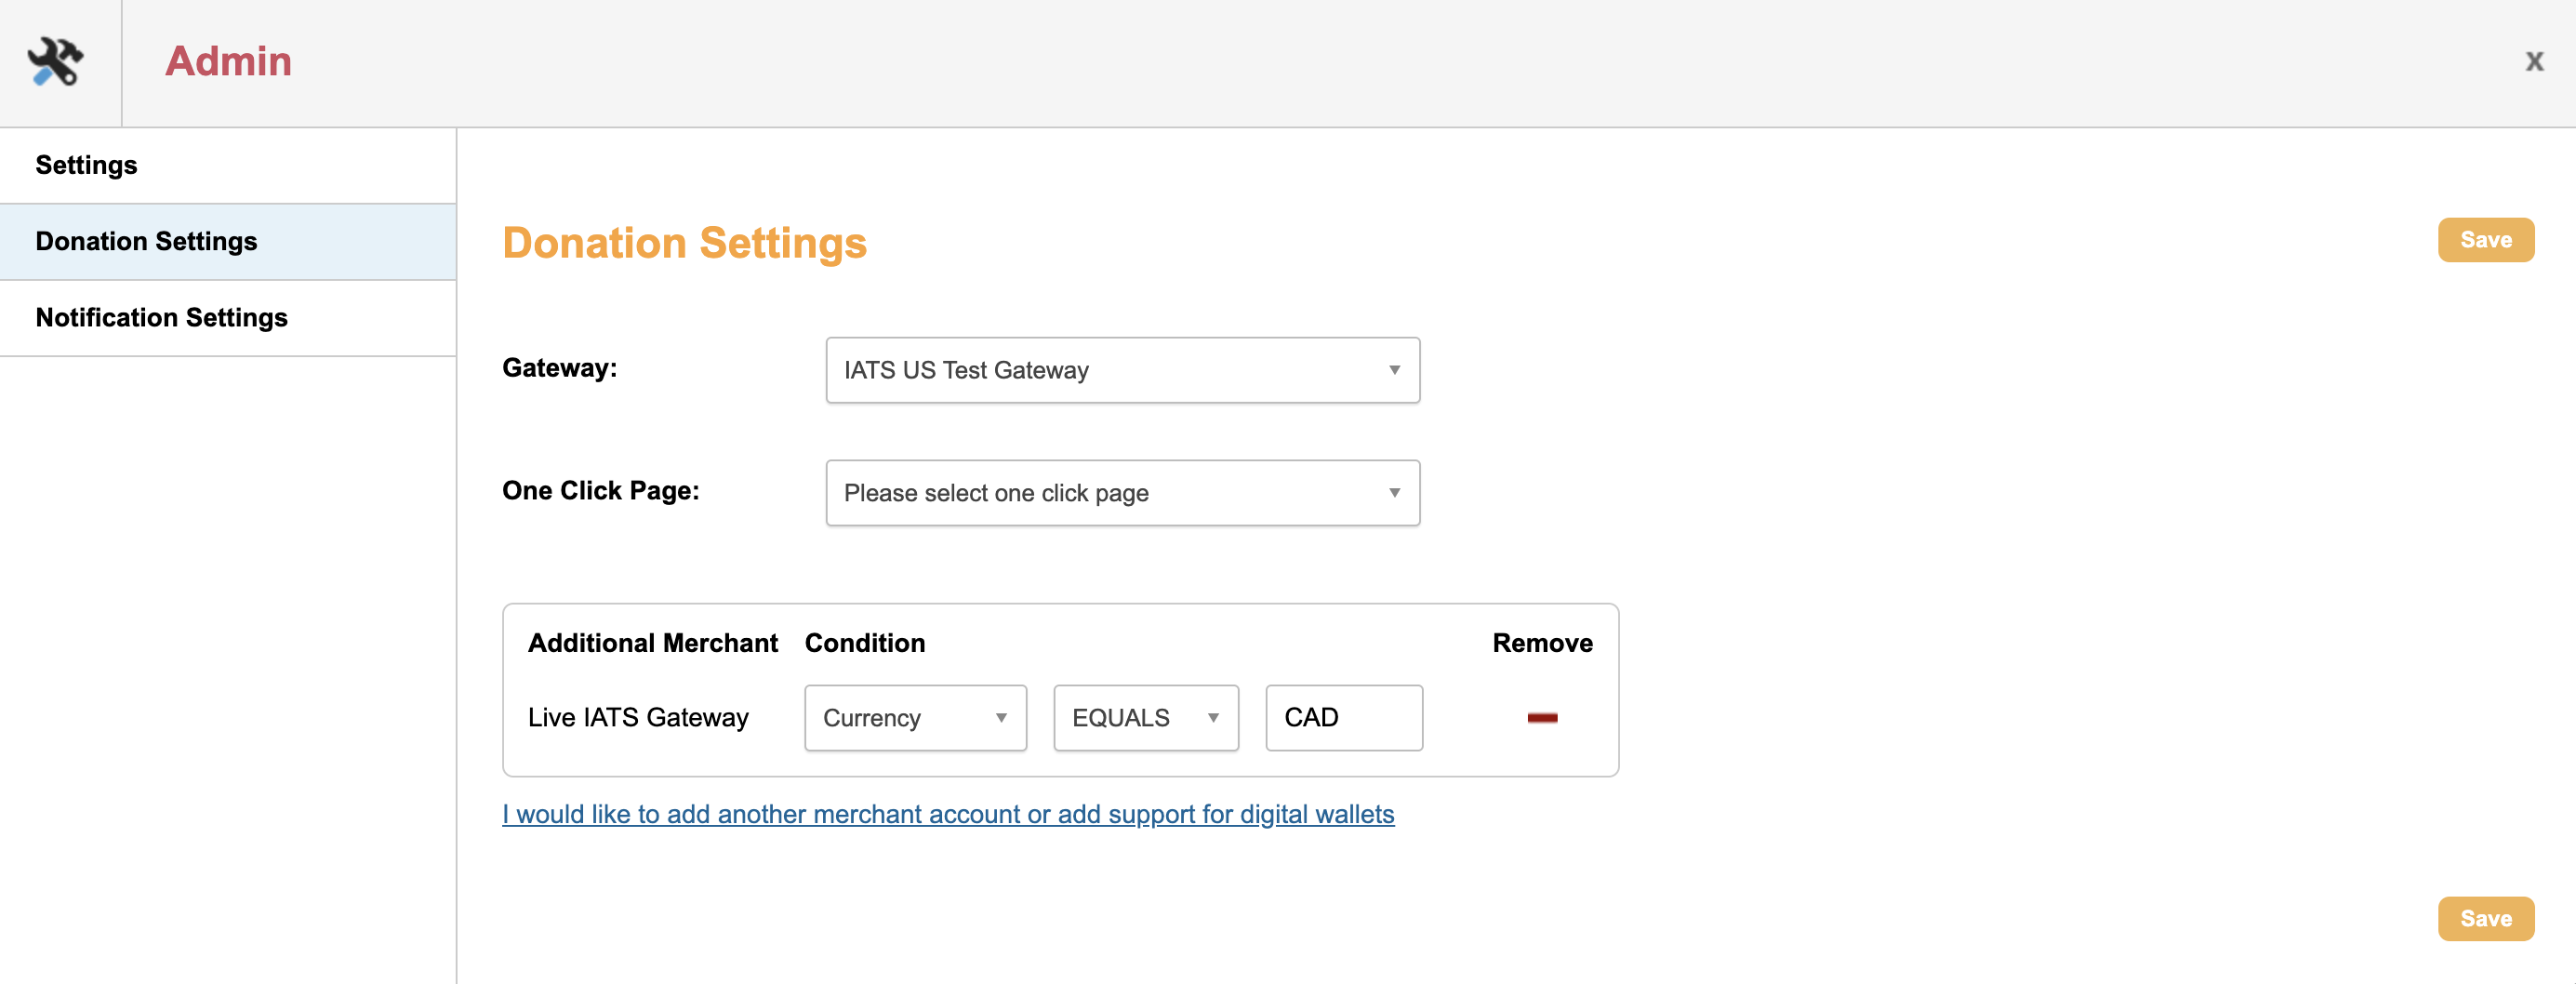
Task: Click the Gateway field label
Action: pos(559,368)
